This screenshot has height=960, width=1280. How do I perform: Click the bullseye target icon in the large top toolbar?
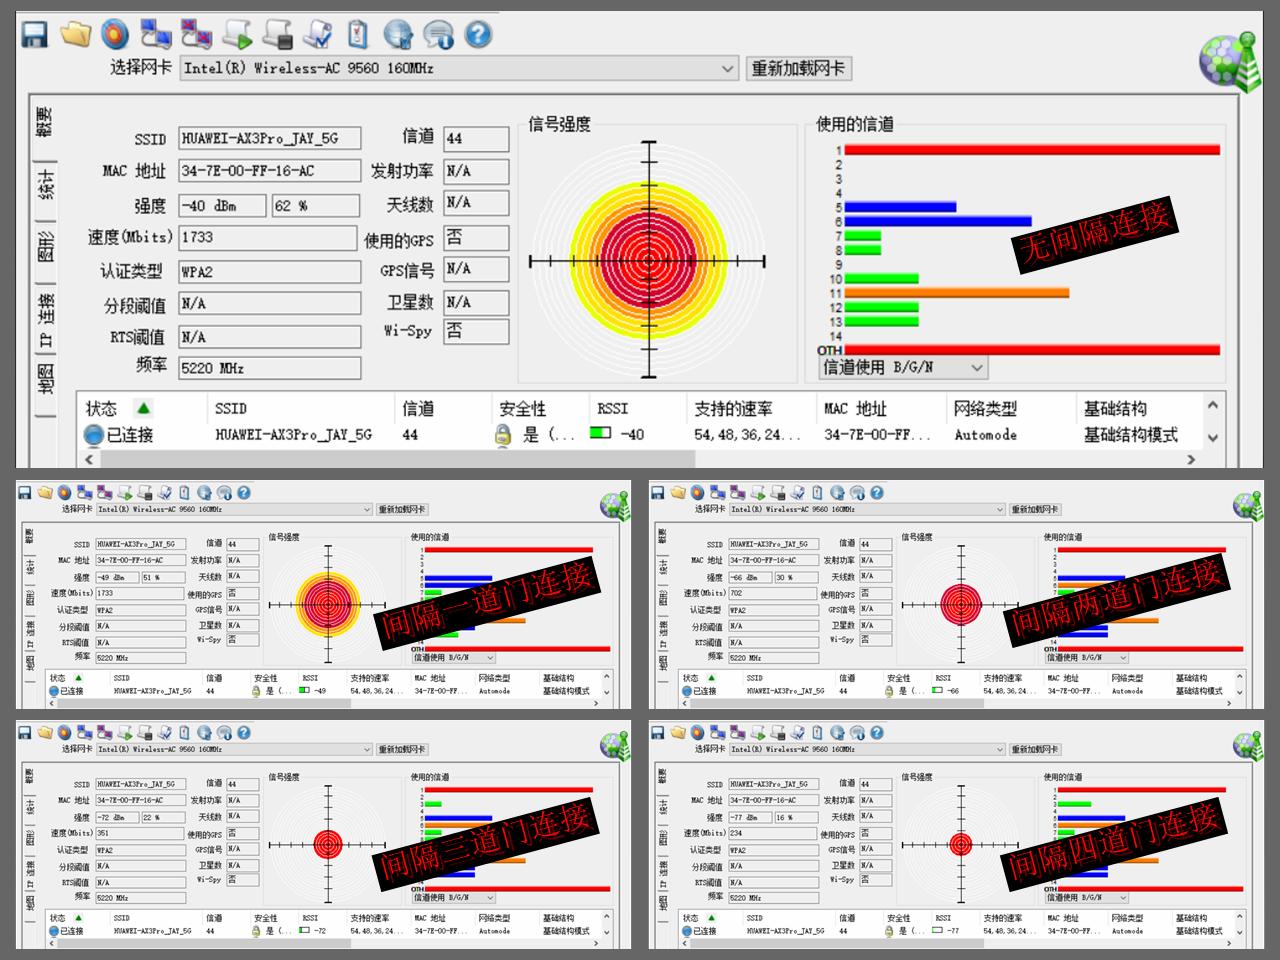(x=115, y=35)
